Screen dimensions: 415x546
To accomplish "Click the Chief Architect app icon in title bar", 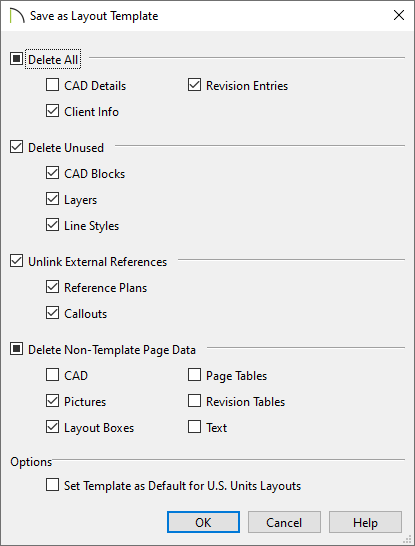I will coord(17,16).
